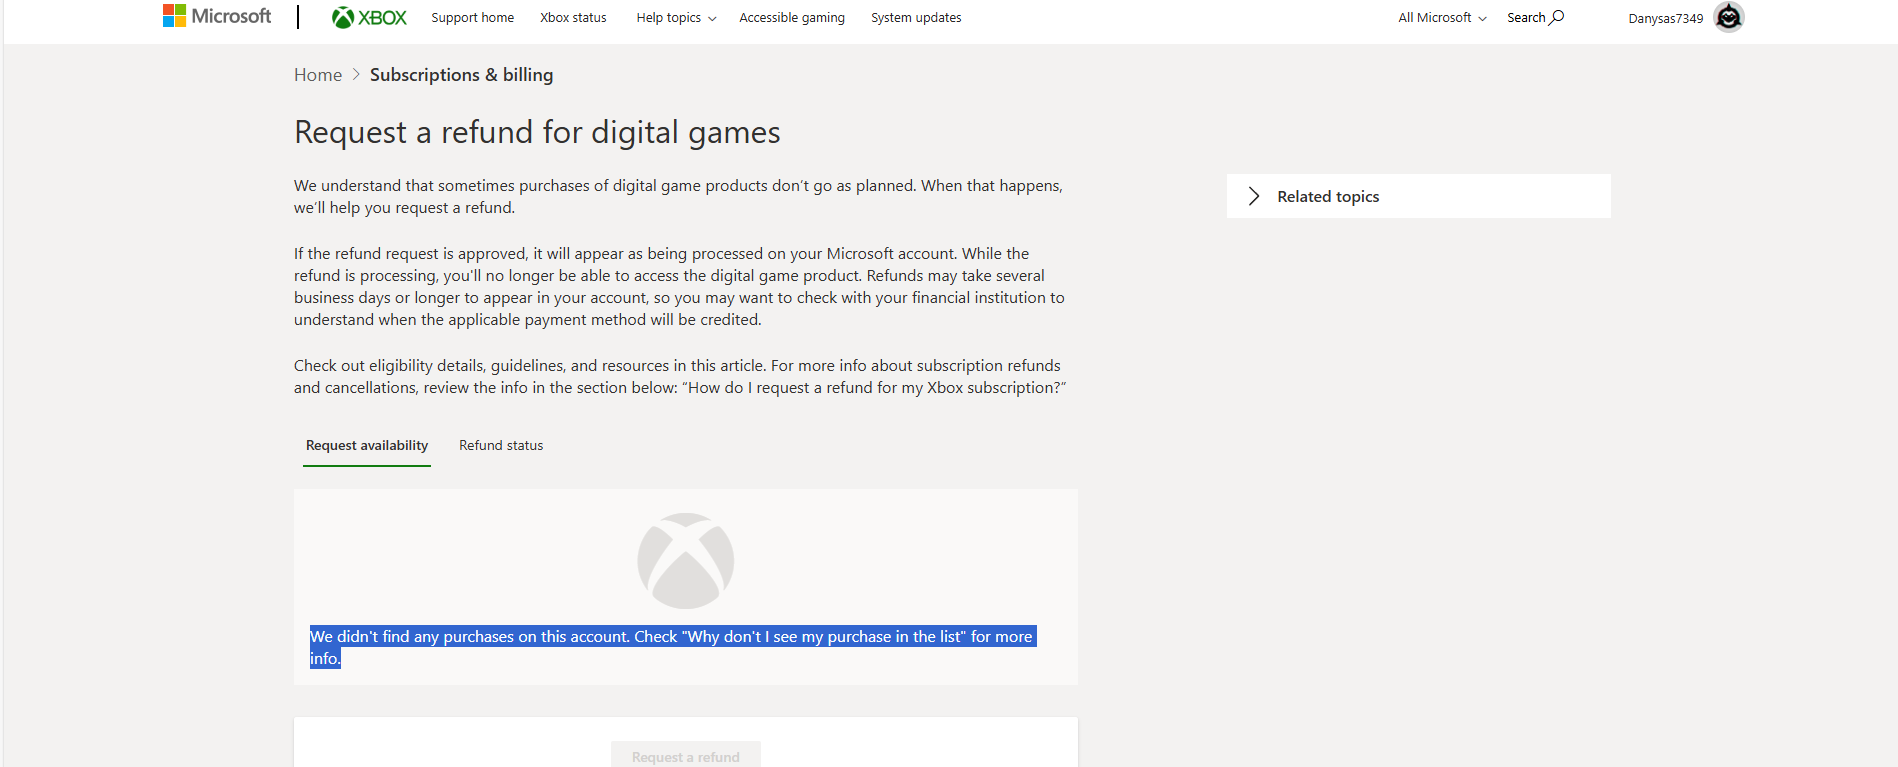Click the Home breadcrumb link
The height and width of the screenshot is (767, 1898).
318,75
